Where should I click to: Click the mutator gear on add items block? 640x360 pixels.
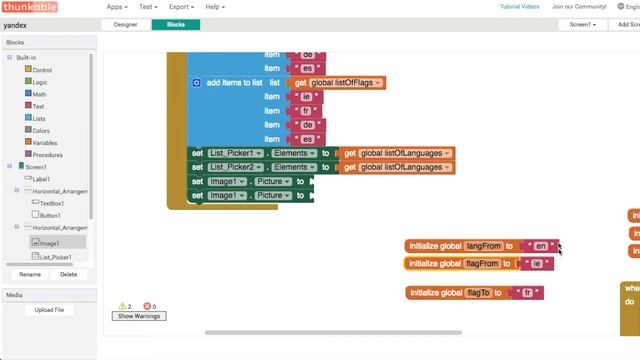tap(196, 83)
